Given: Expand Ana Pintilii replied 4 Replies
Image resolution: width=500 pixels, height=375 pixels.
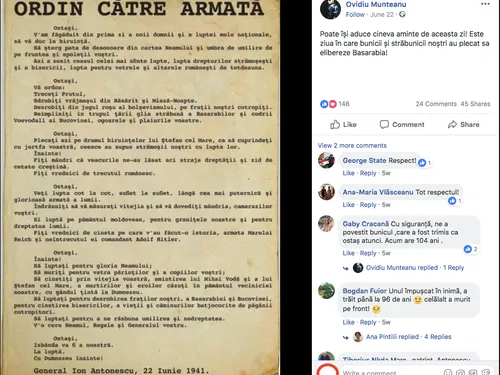Looking at the screenshot, I should [x=408, y=337].
